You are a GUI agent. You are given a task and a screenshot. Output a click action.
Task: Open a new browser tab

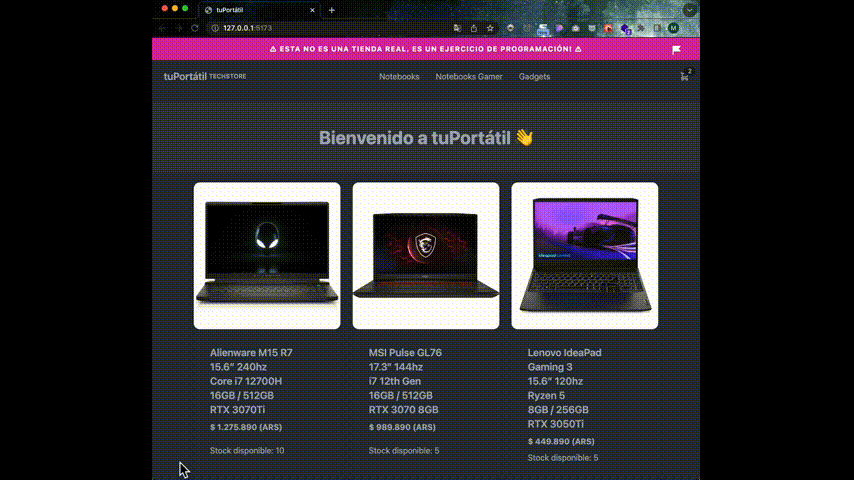tap(332, 10)
